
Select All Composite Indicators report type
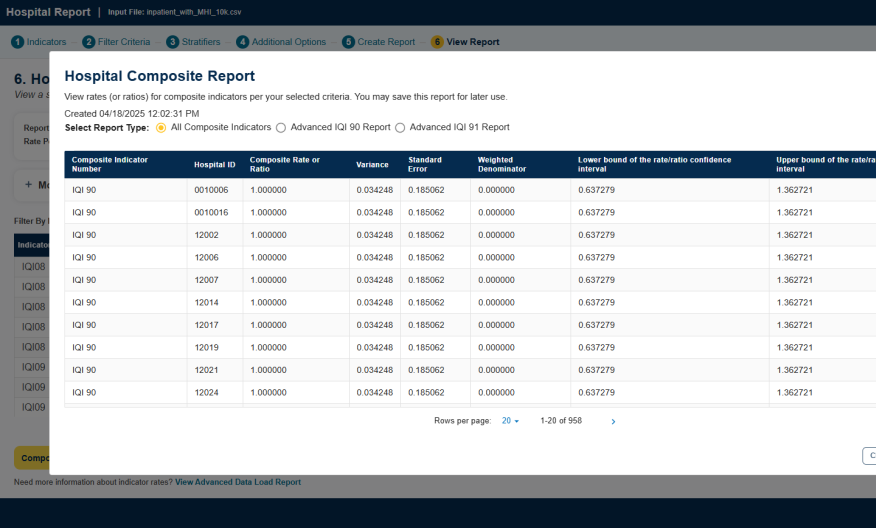point(161,128)
